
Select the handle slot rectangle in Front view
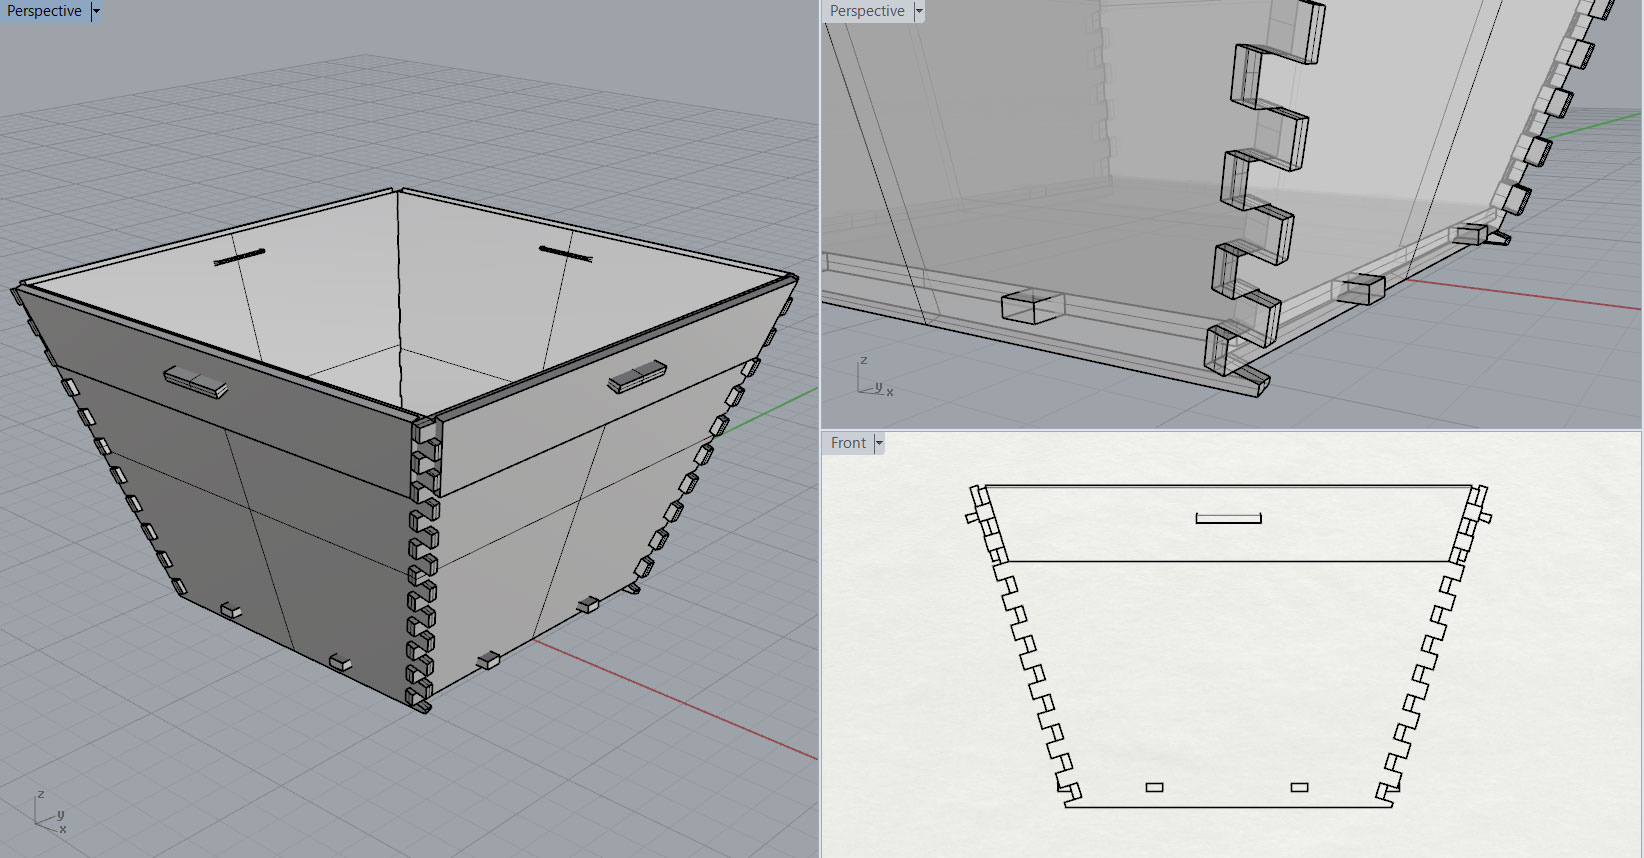1228,518
